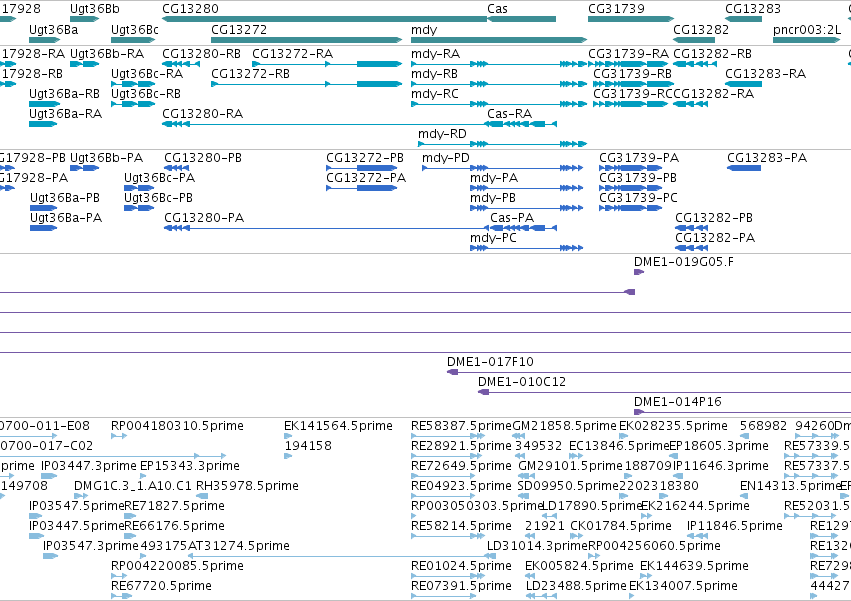This screenshot has height=601, width=851.
Task: Click BAC clone DME1-010C12
Action: click(x=522, y=382)
